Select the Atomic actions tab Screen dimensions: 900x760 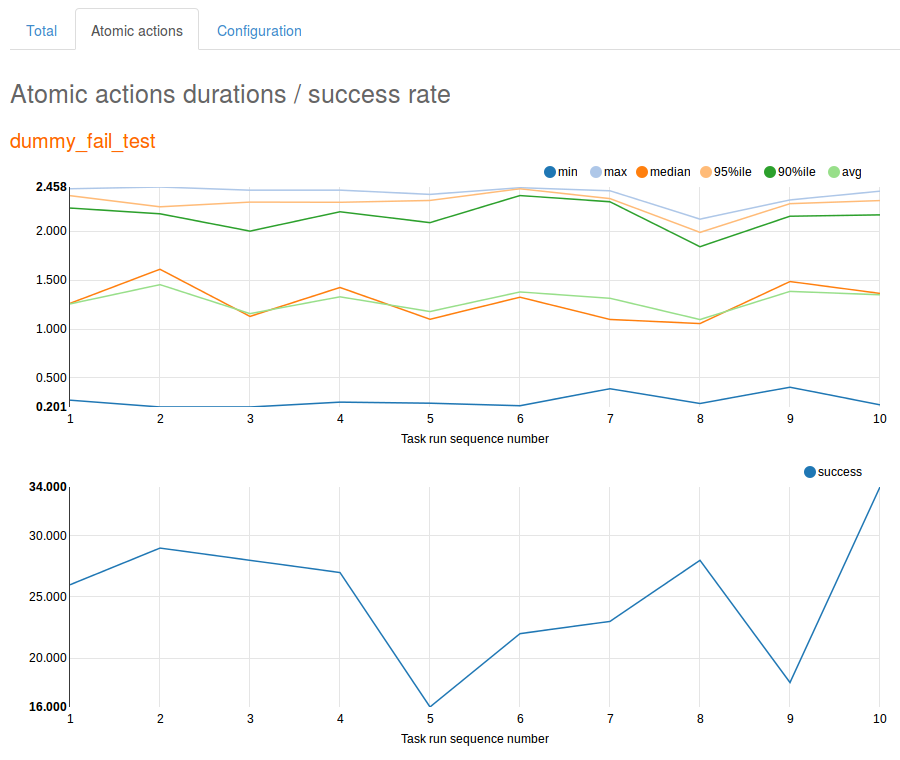pyautogui.click(x=137, y=31)
